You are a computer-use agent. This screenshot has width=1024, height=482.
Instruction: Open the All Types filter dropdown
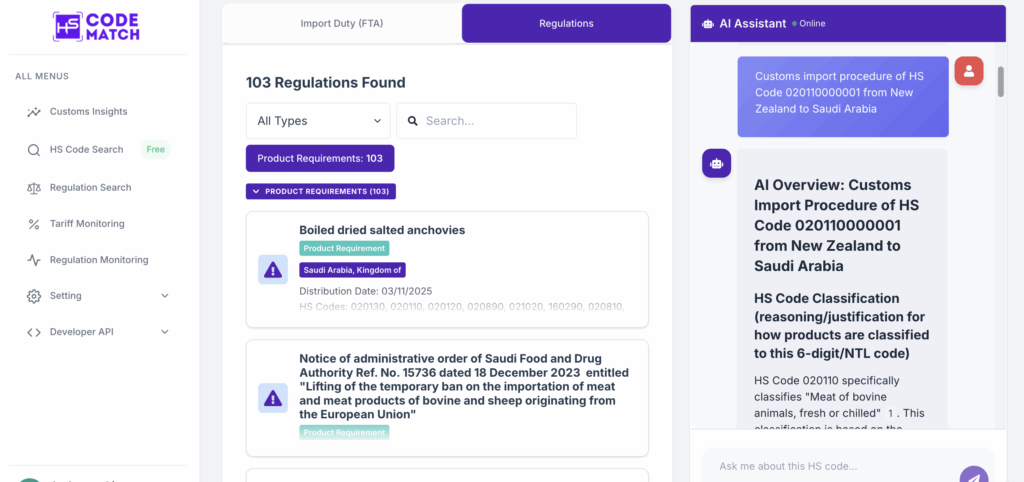[318, 121]
